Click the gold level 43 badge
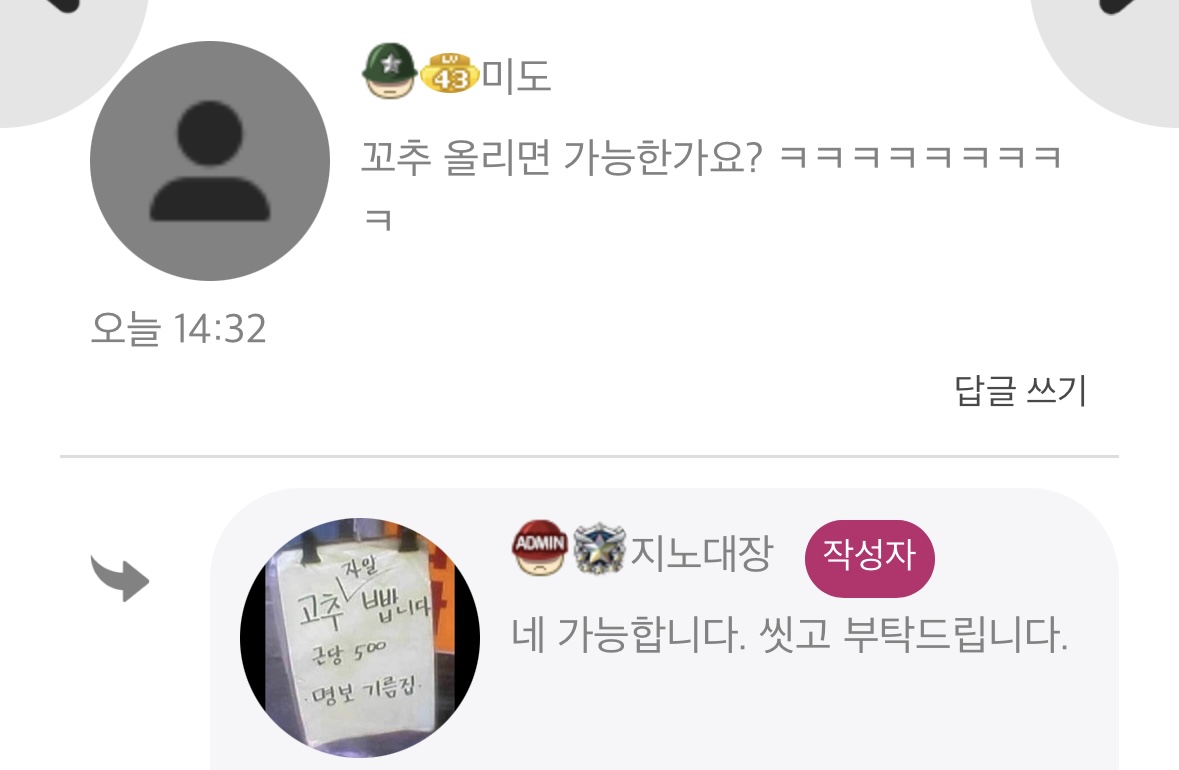This screenshot has width=1179, height=770. click(x=449, y=74)
